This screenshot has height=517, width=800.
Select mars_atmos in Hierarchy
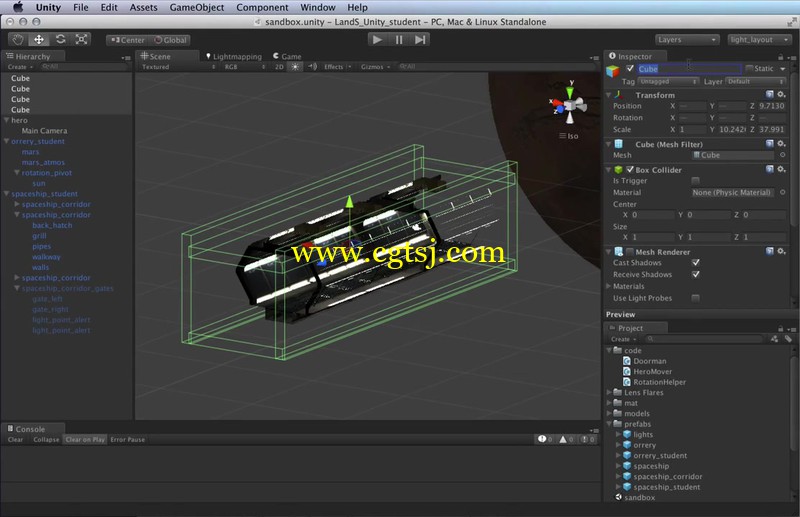(x=43, y=162)
